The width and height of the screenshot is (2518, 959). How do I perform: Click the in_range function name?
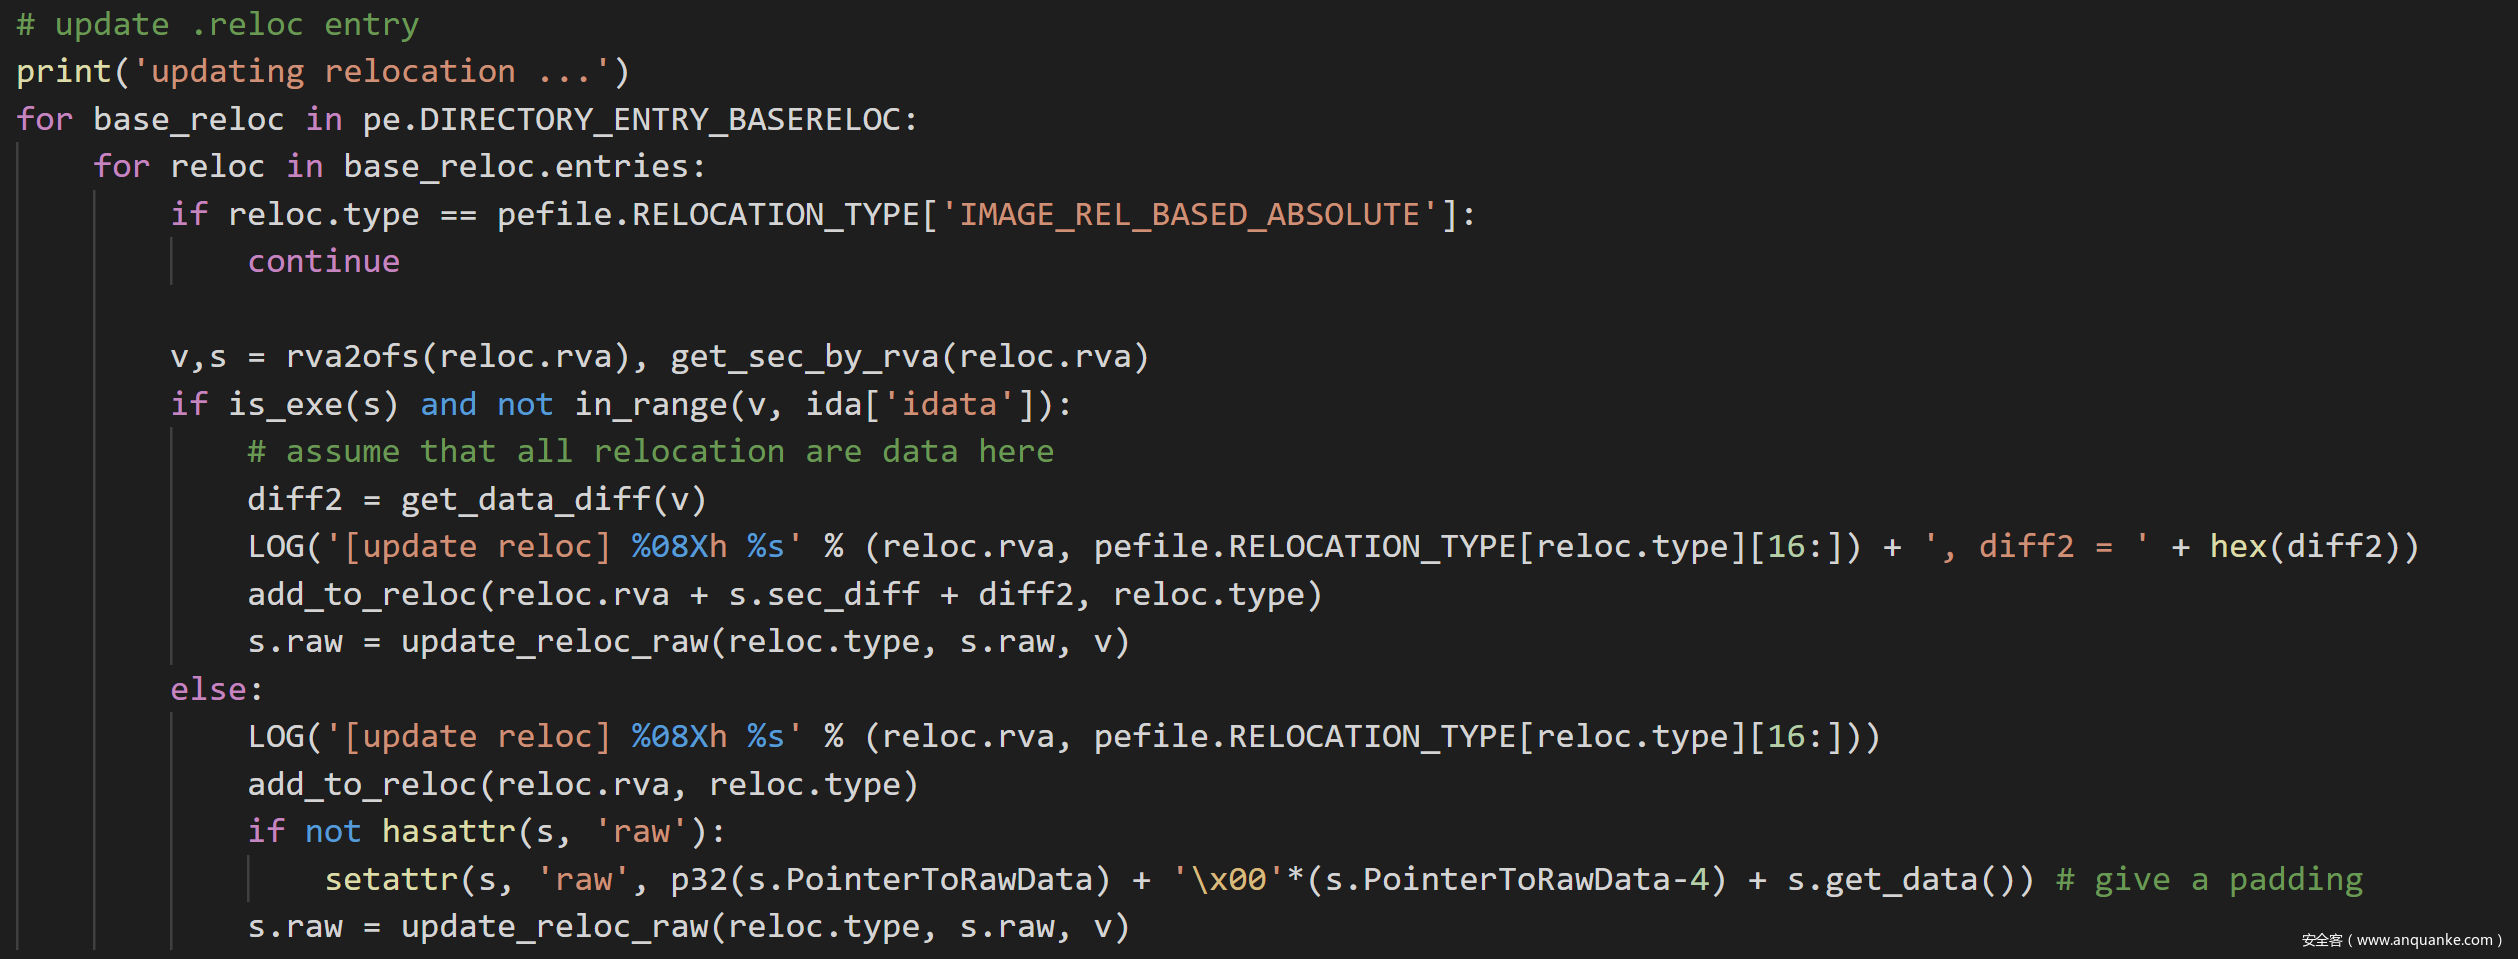click(x=651, y=405)
